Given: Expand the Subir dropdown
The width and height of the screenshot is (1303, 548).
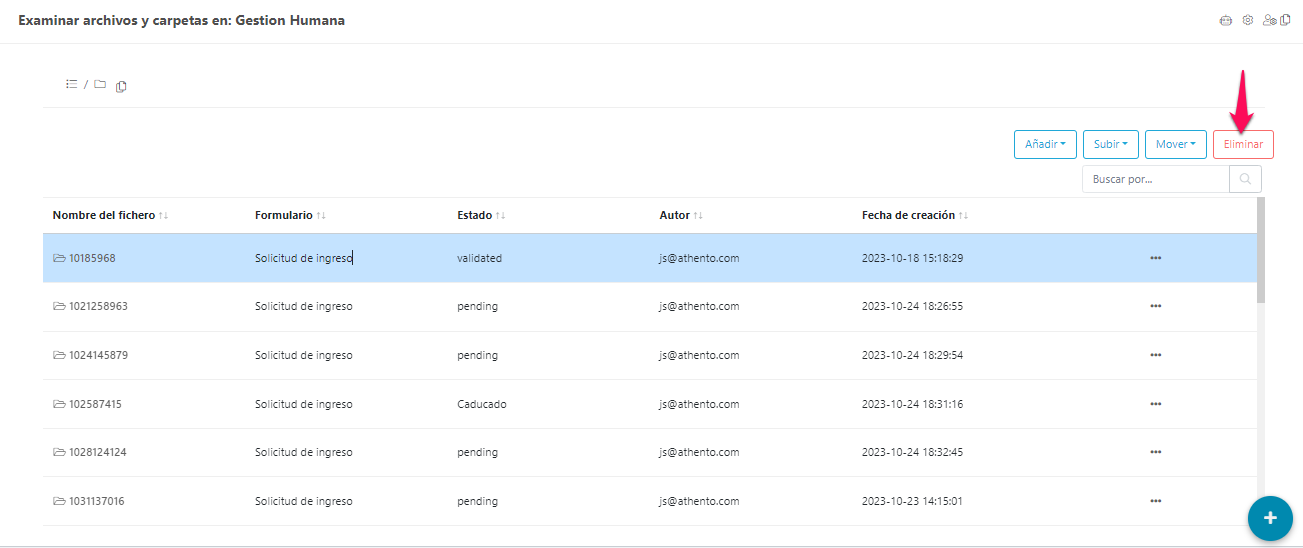Looking at the screenshot, I should [1111, 144].
